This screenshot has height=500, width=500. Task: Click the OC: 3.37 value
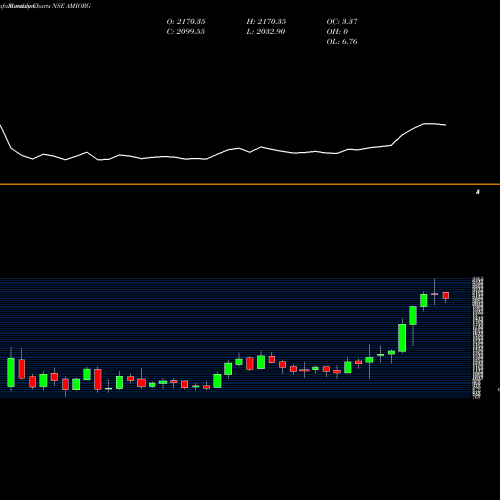[x=342, y=22]
